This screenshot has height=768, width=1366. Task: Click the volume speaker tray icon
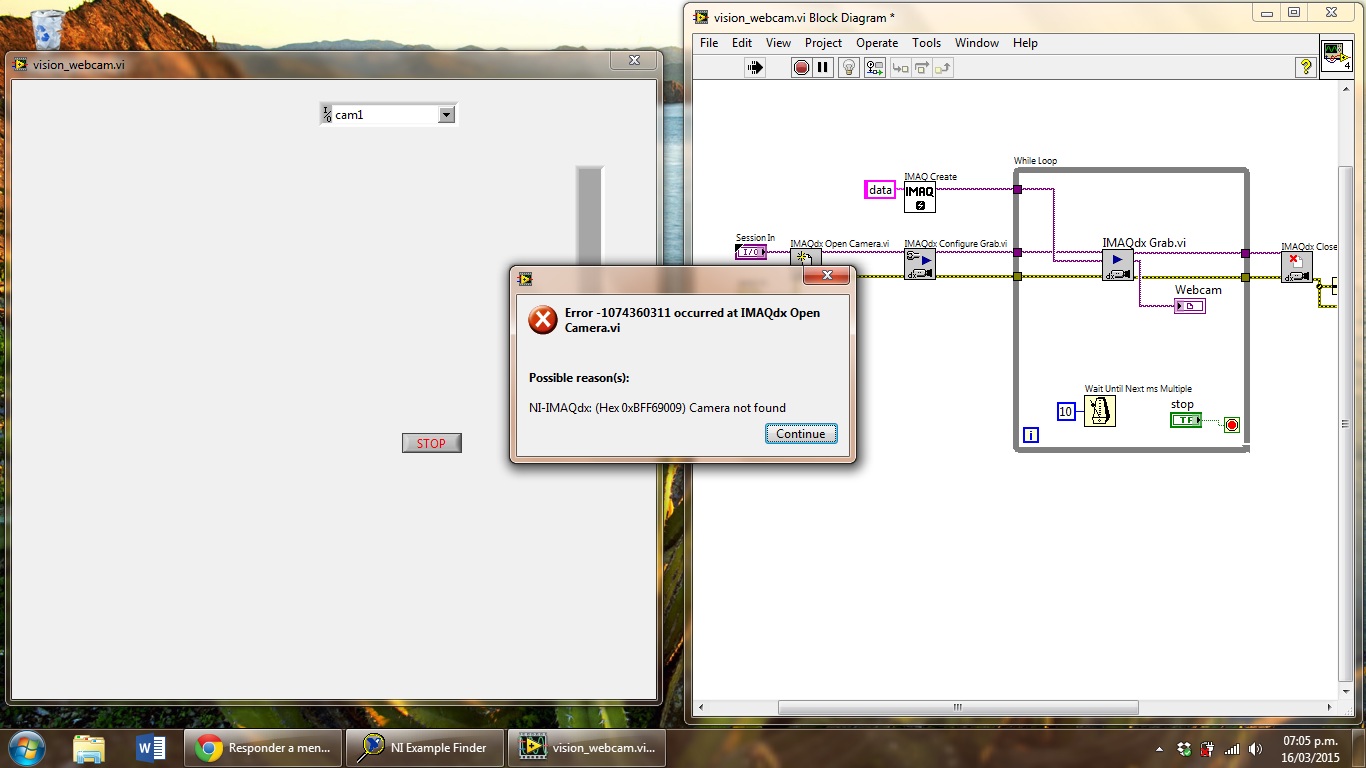1256,749
